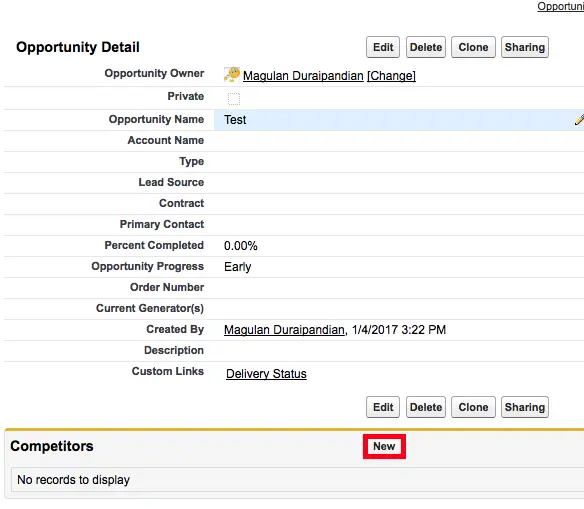This screenshot has width=584, height=509.
Task: Click the pencil edit icon on Opportunity Name
Action: pos(579,120)
